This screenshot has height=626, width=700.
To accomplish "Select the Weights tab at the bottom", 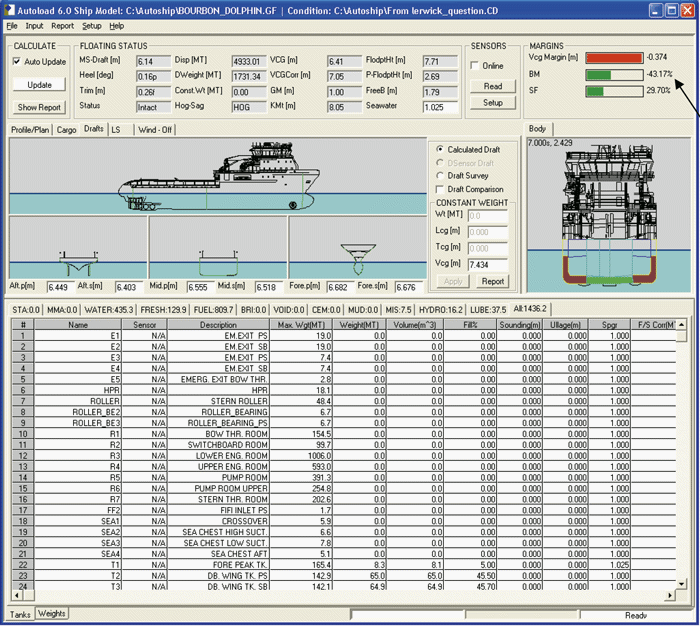I will click(x=52, y=614).
